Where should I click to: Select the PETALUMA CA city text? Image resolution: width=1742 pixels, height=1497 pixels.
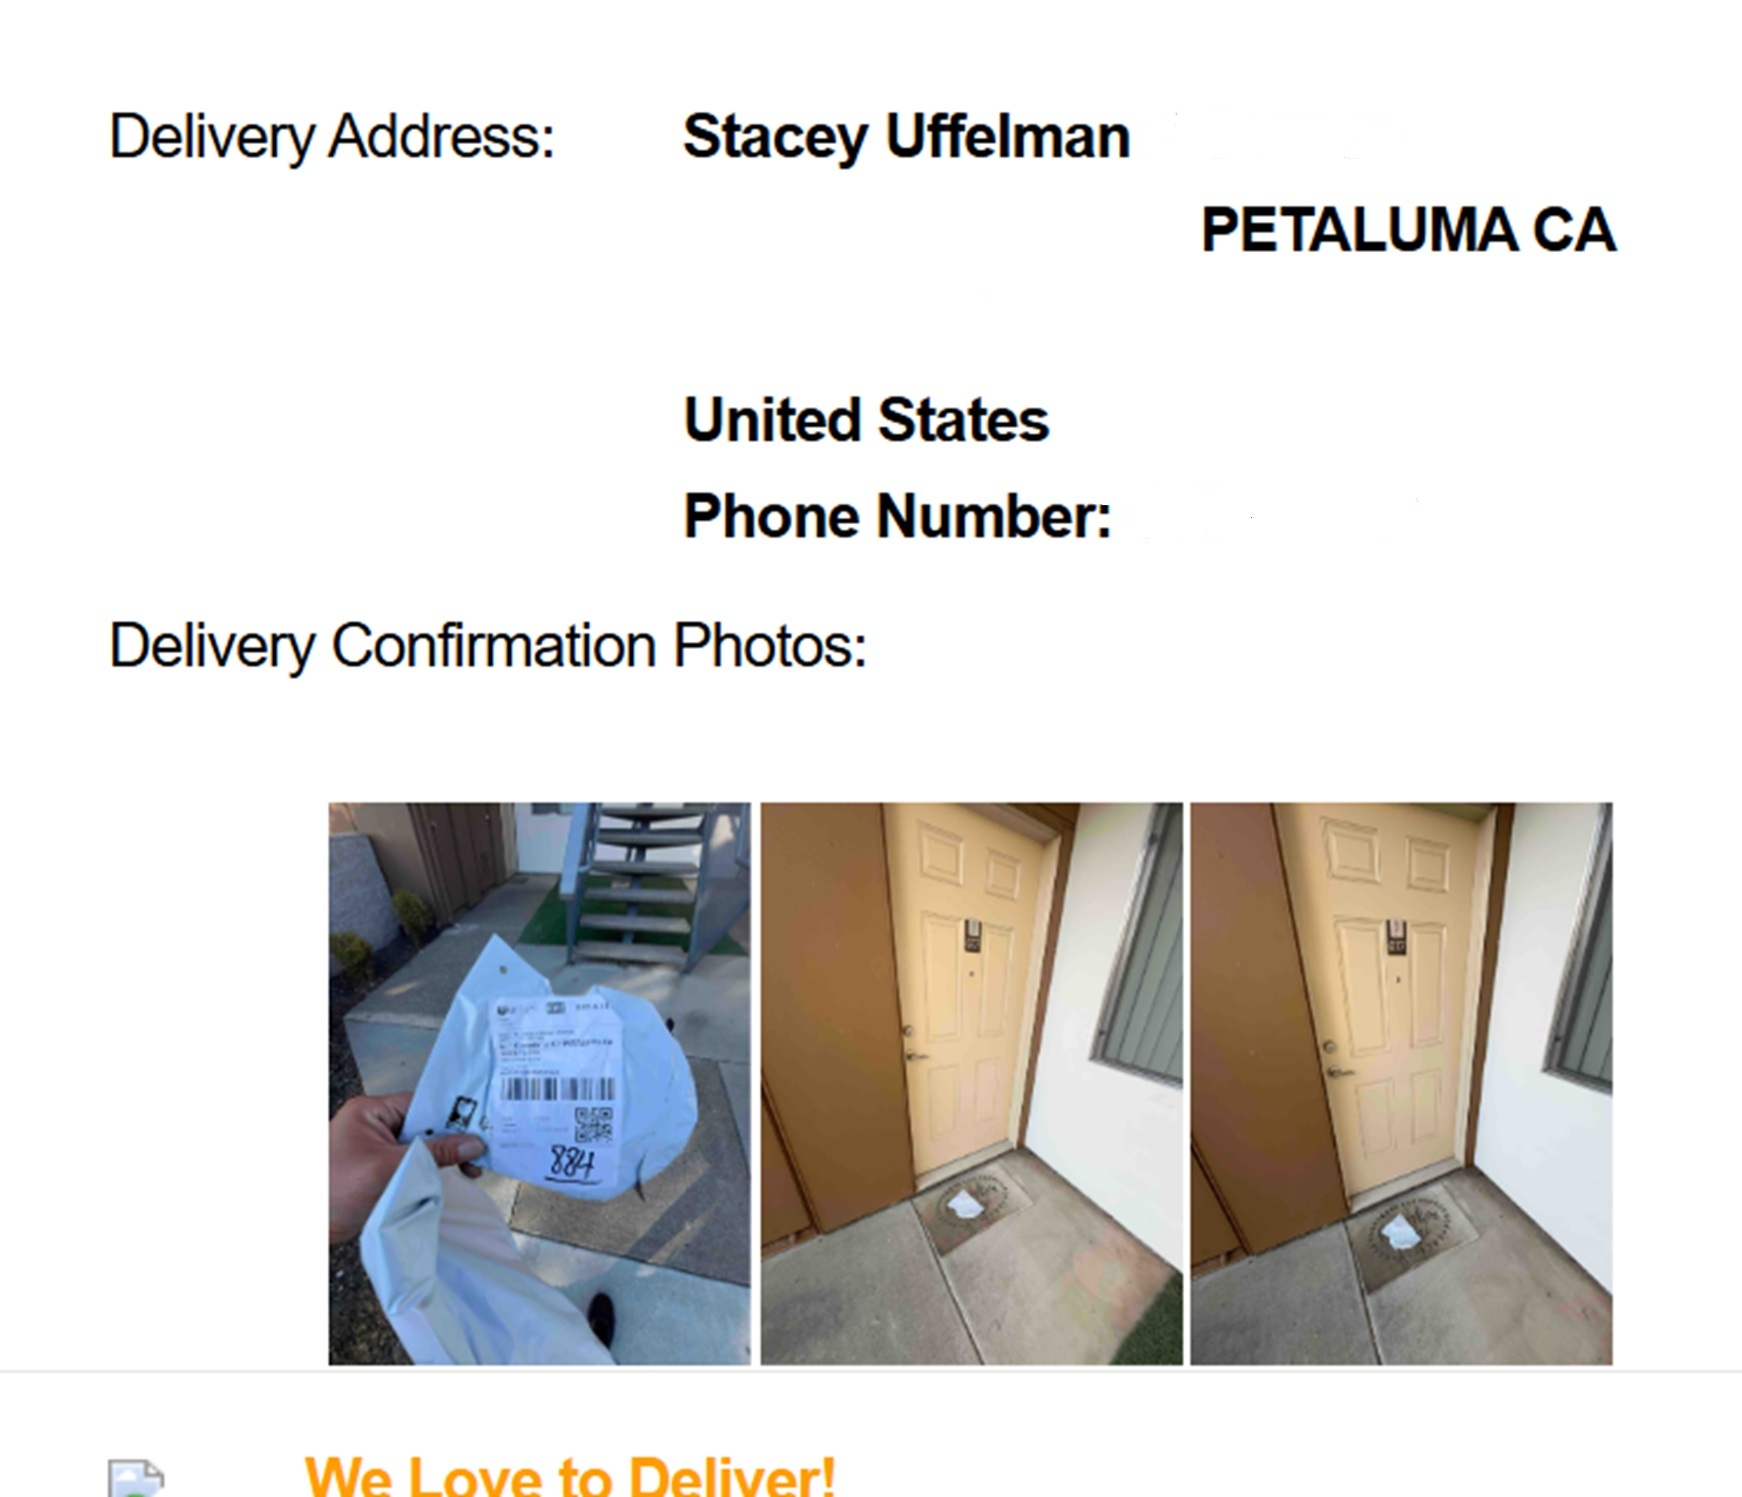point(1408,230)
